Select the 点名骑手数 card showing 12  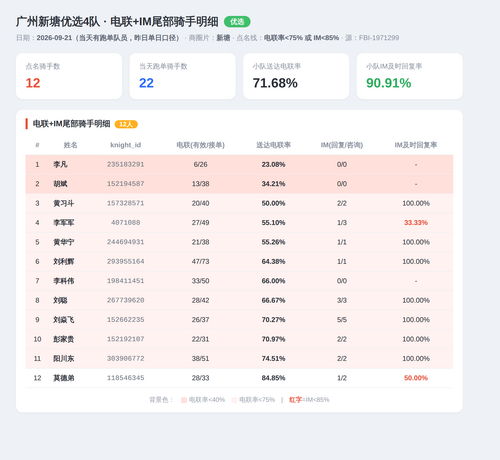(69, 76)
